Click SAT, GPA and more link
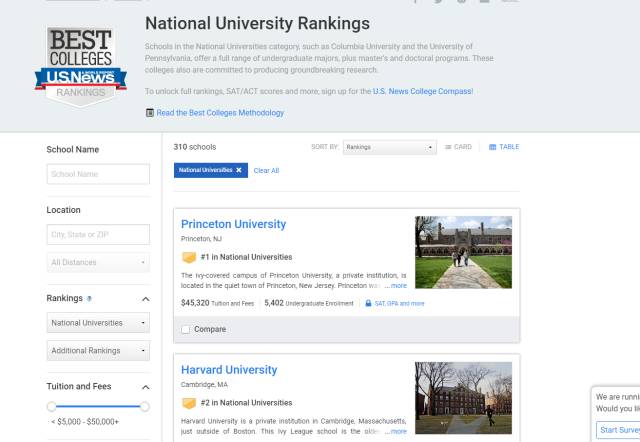The image size is (640, 442). [399, 304]
